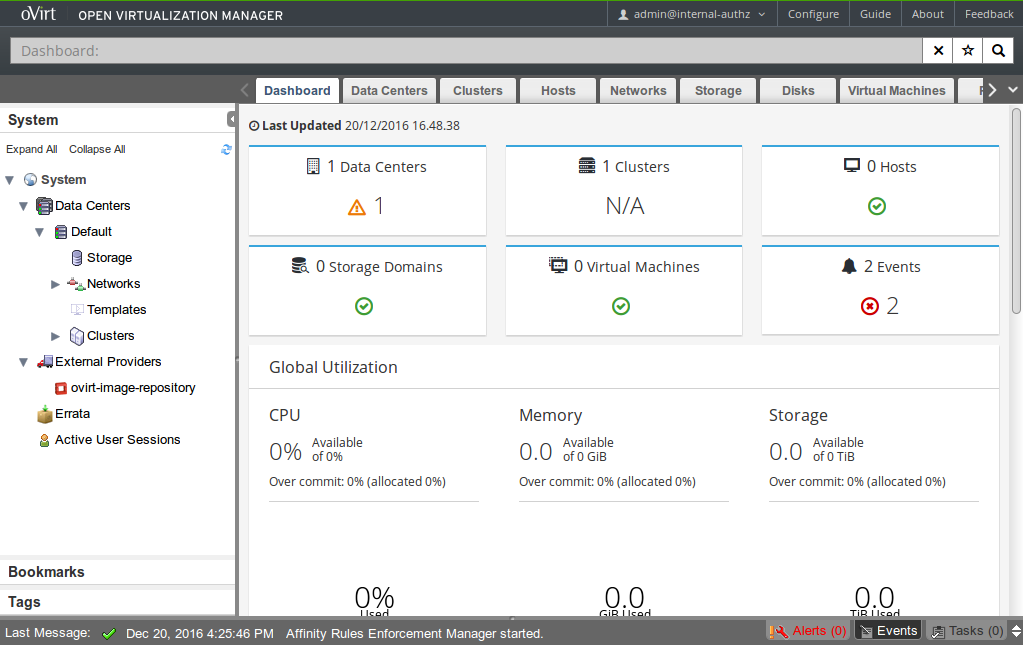1023x645 pixels.
Task: Click the Clusters card server icon
Action: [x=587, y=166]
